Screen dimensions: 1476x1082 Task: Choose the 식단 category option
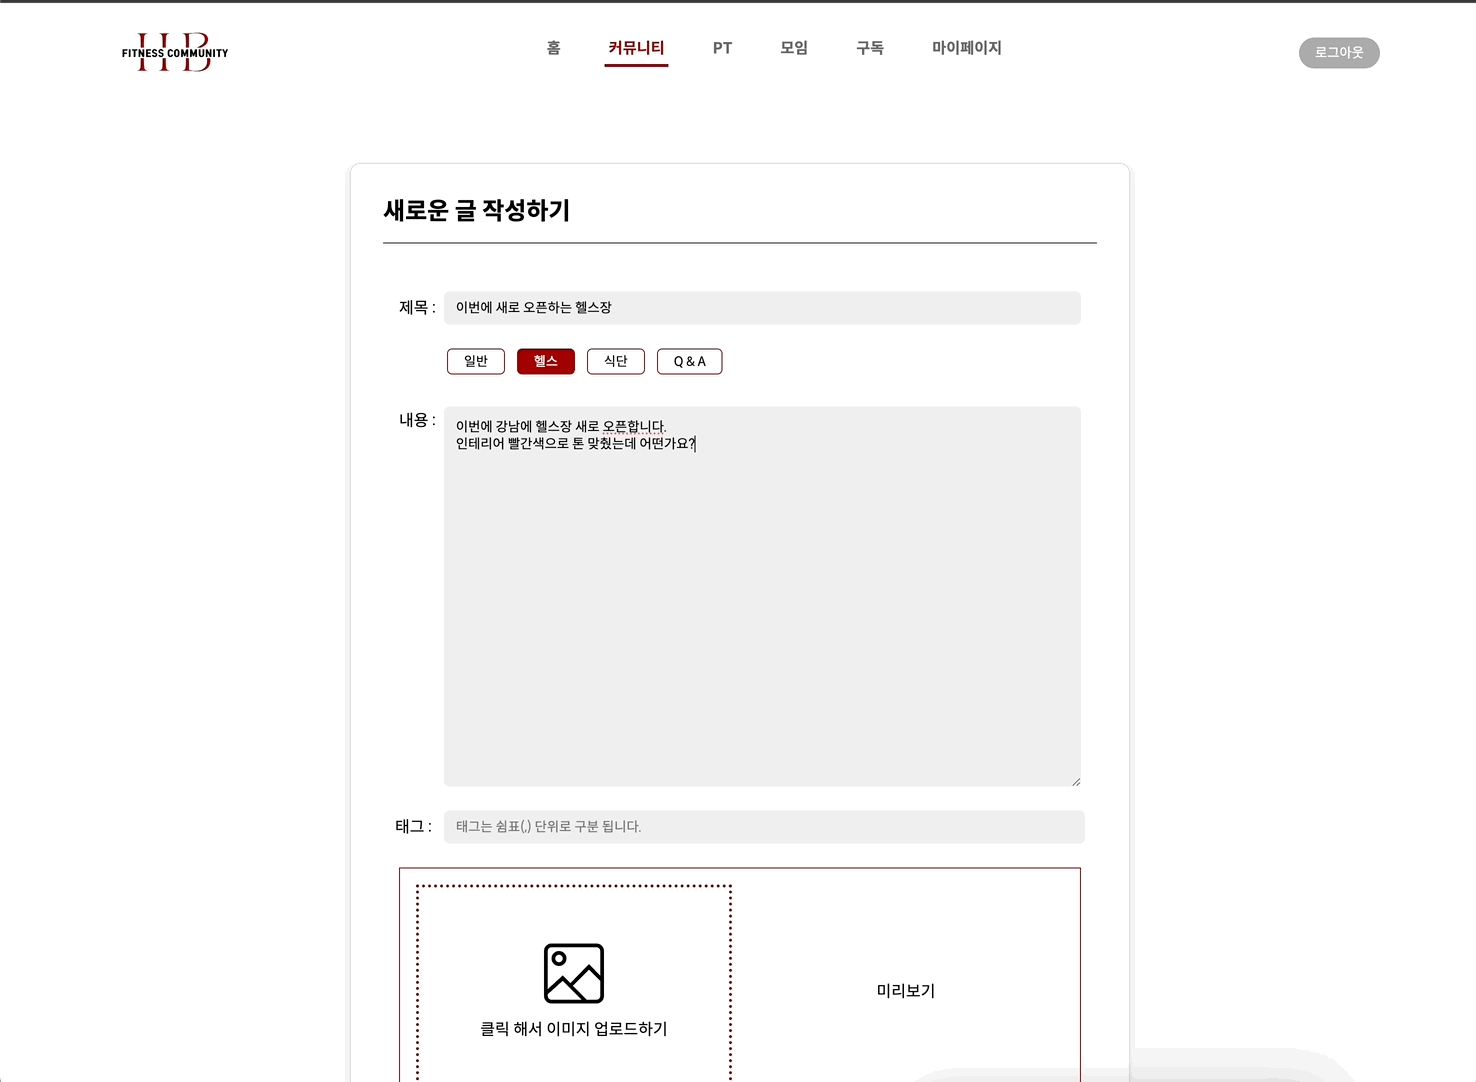click(615, 361)
